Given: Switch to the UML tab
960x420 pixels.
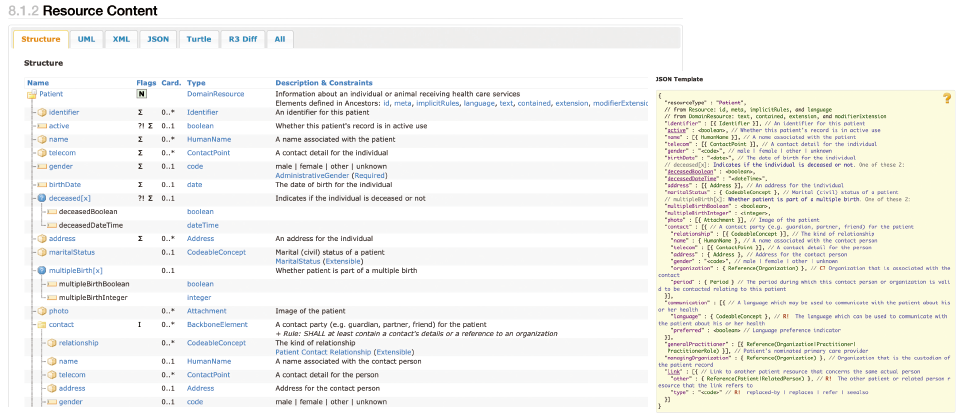Looking at the screenshot, I should coord(86,39).
